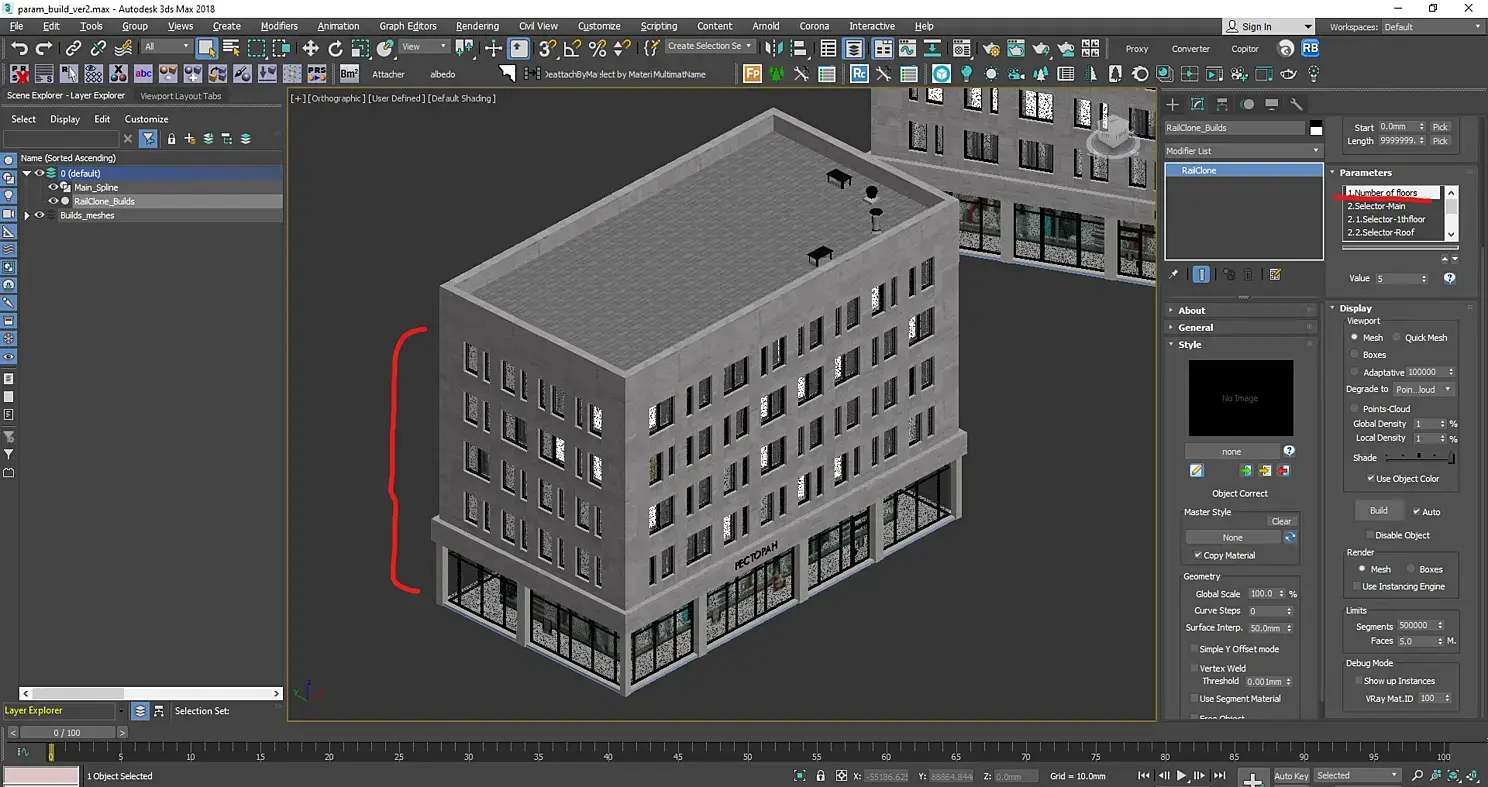
Task: Select the Move transform tool
Action: tap(311, 48)
